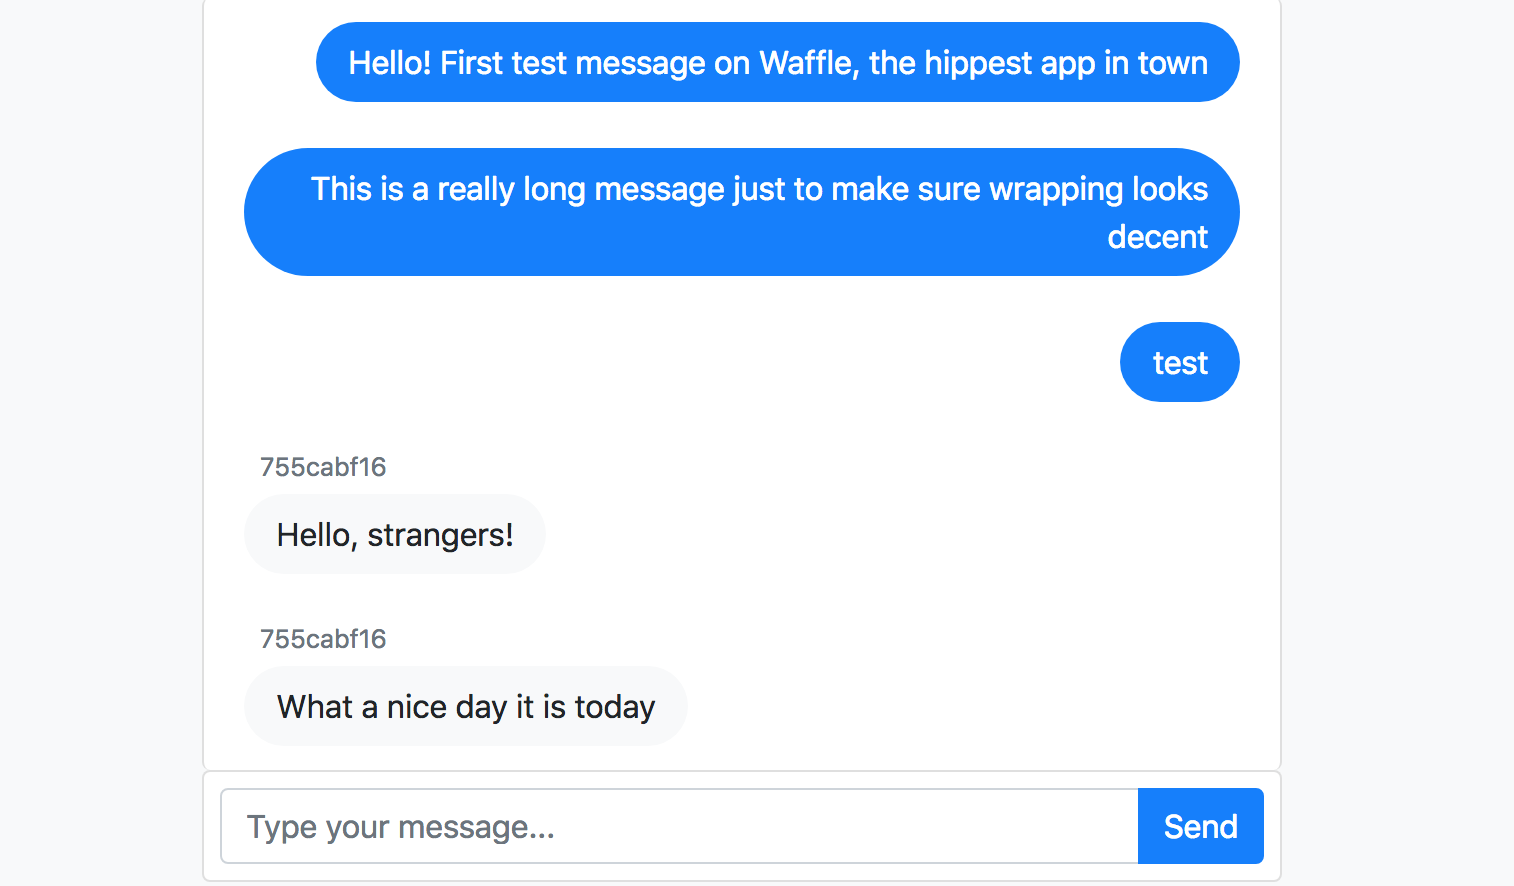Click the 'Hello, strangers!' message bubble
Viewport: 1514px width, 886px height.
pos(394,534)
